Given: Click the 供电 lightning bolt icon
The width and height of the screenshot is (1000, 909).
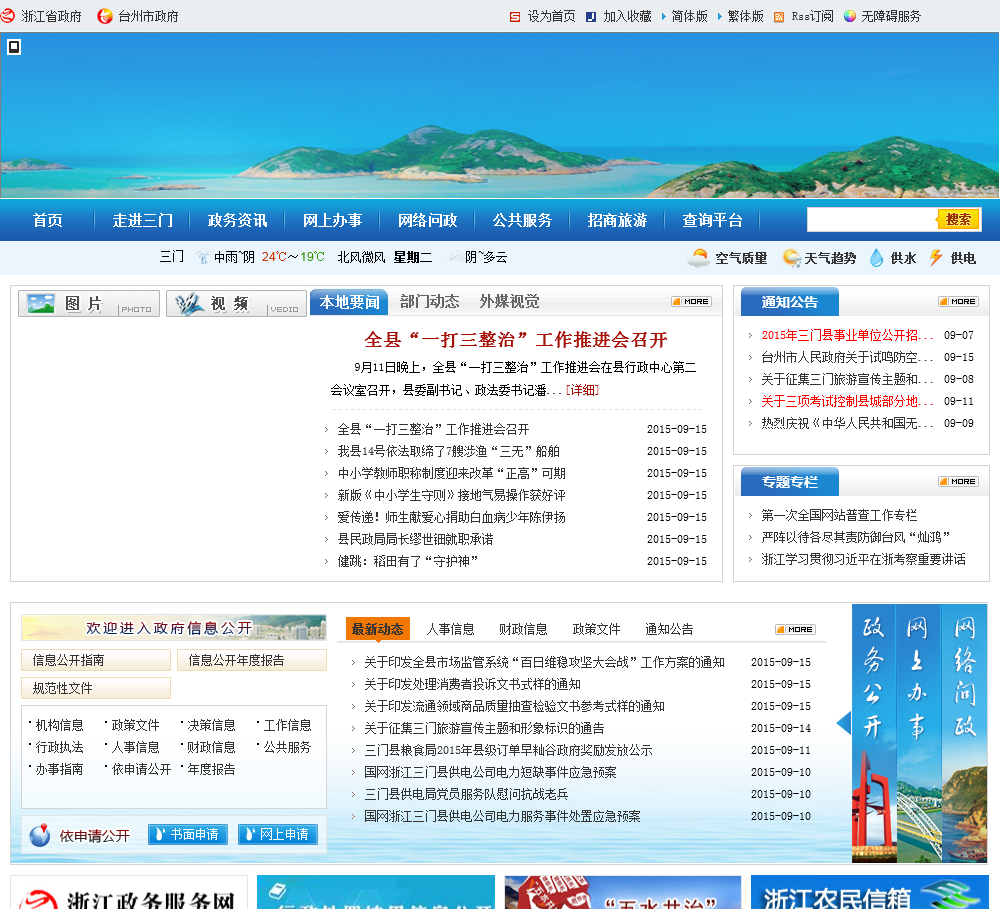Looking at the screenshot, I should tap(936, 258).
